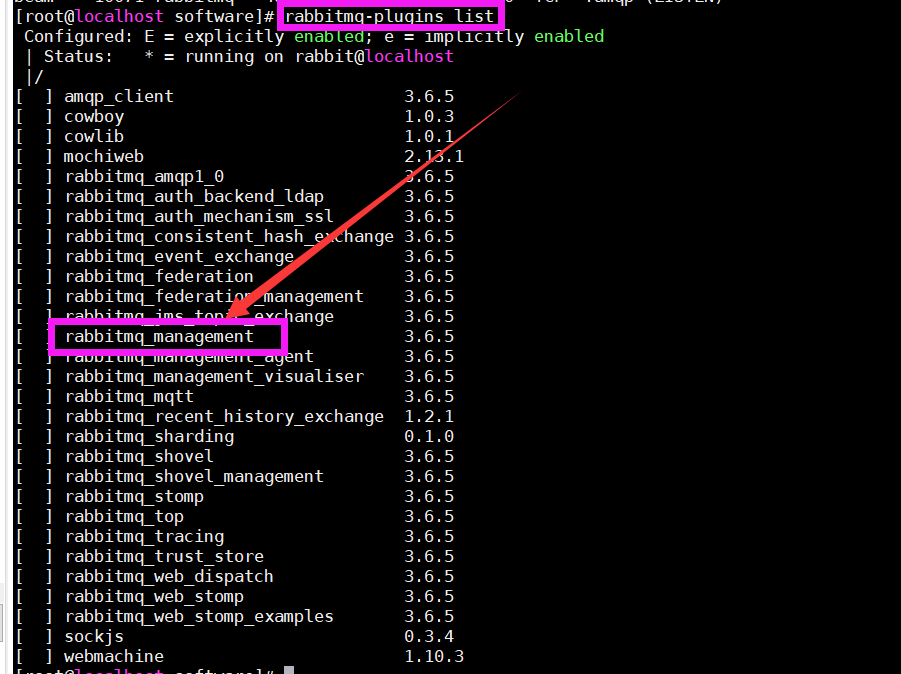Select the exact "rabbitmq_federation" plugin name
This screenshot has height=674, width=901.
pos(159,276)
